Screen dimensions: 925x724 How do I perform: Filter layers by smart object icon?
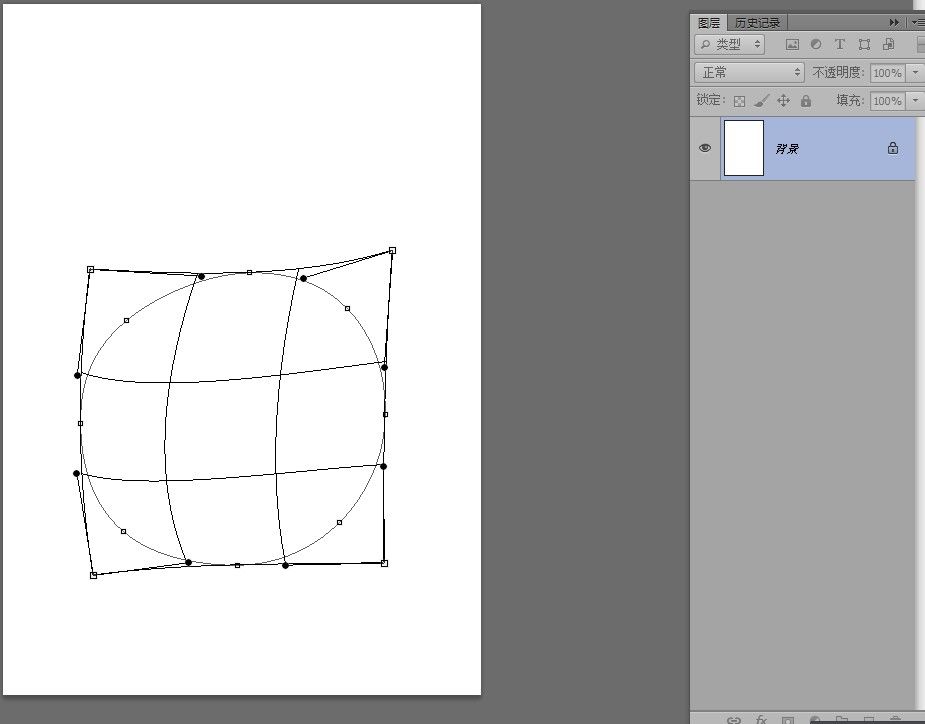[x=888, y=44]
